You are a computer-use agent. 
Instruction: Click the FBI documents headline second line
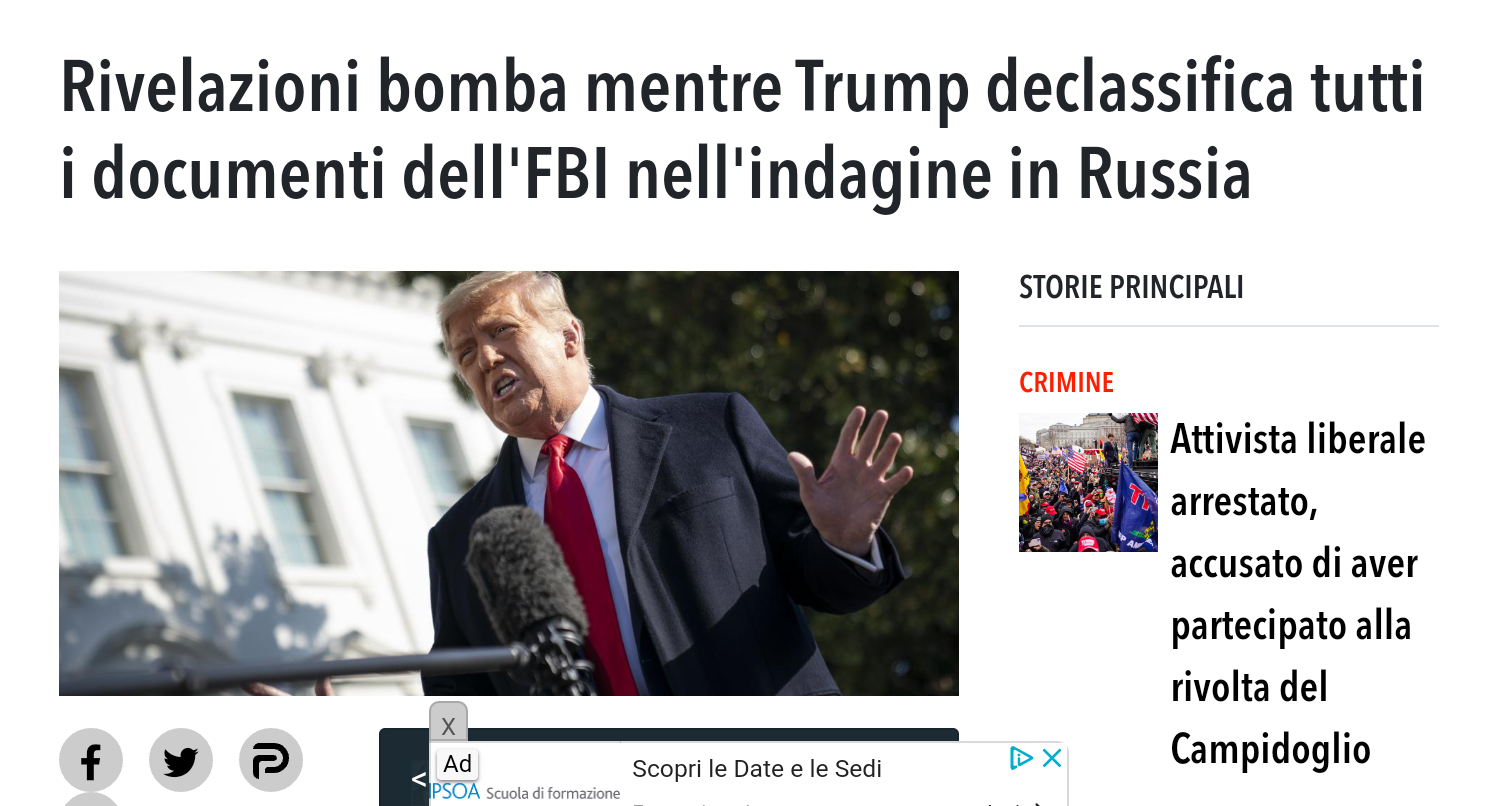pyautogui.click(x=656, y=172)
